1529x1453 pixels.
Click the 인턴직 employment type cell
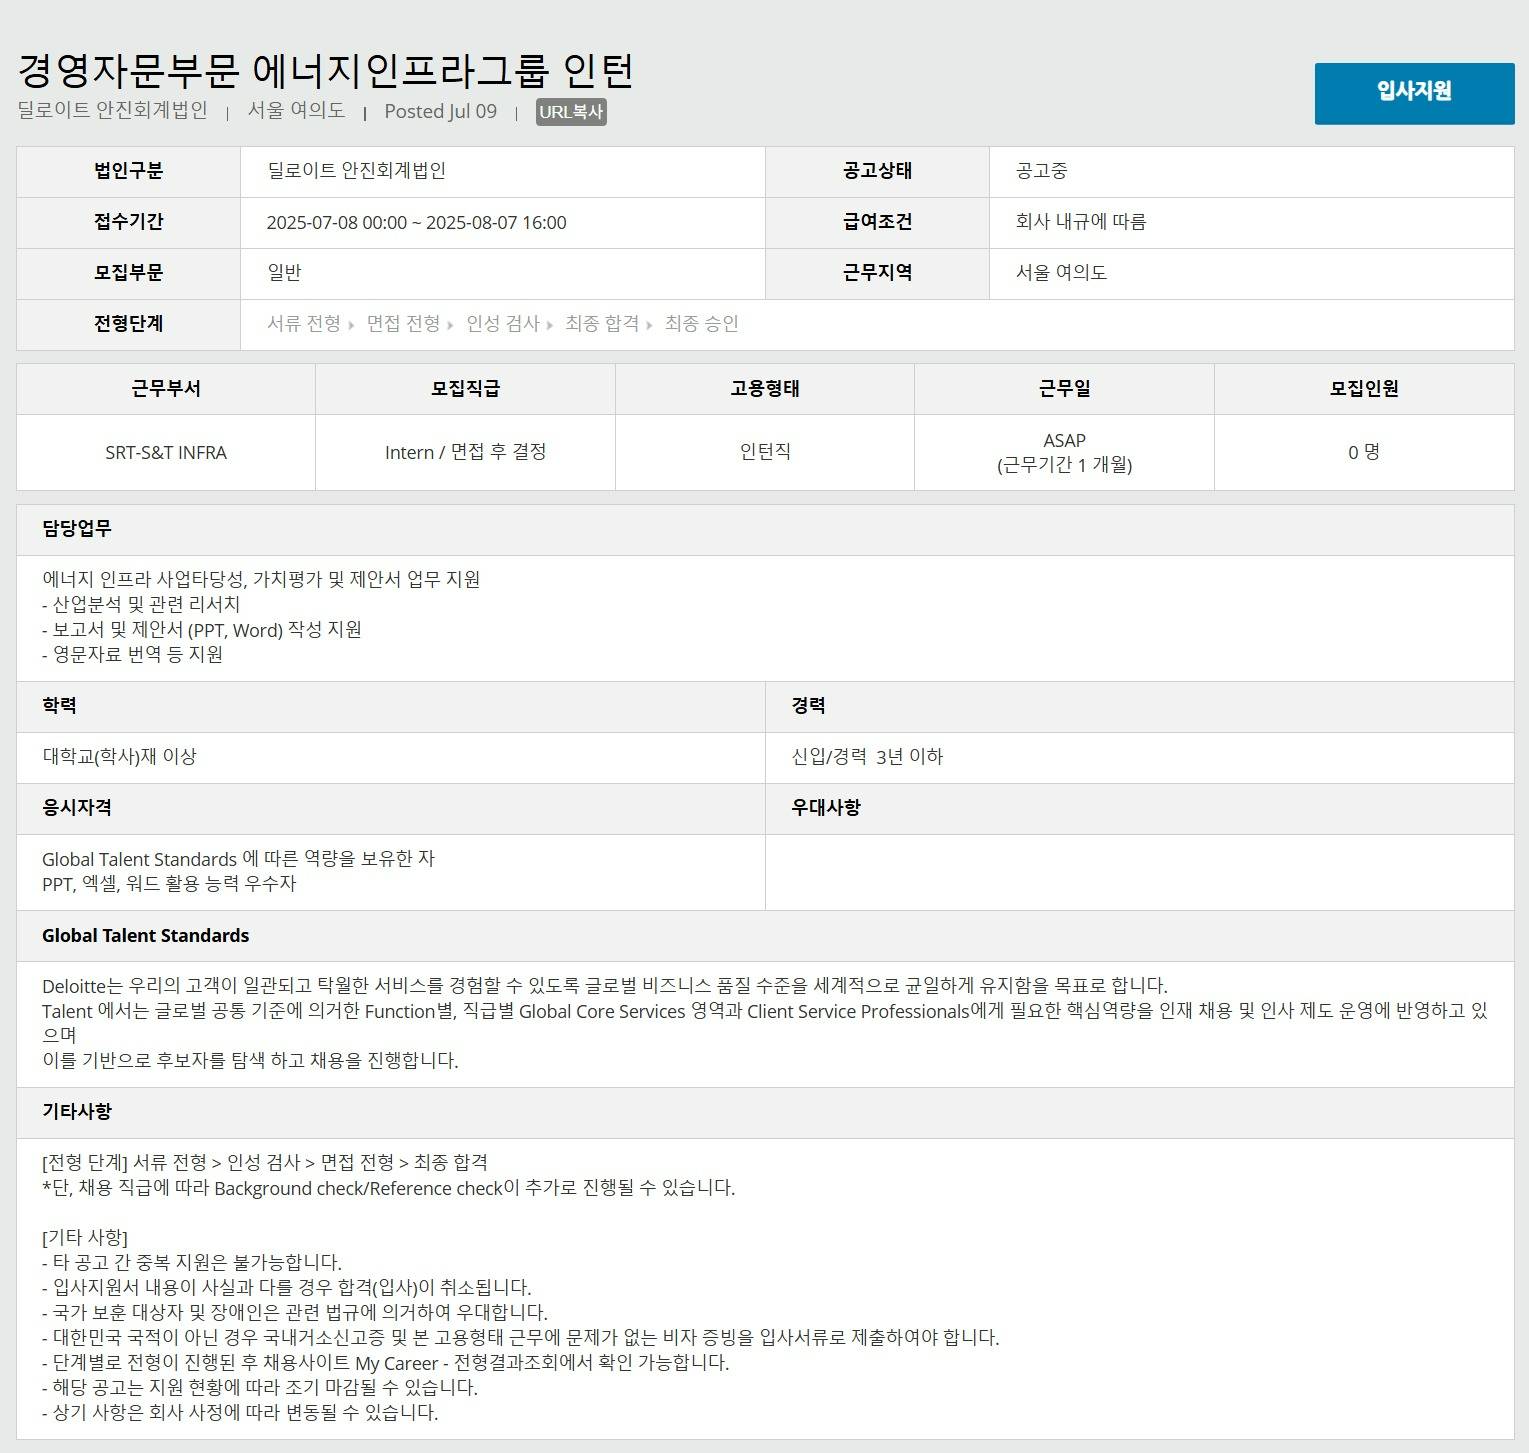pos(765,452)
